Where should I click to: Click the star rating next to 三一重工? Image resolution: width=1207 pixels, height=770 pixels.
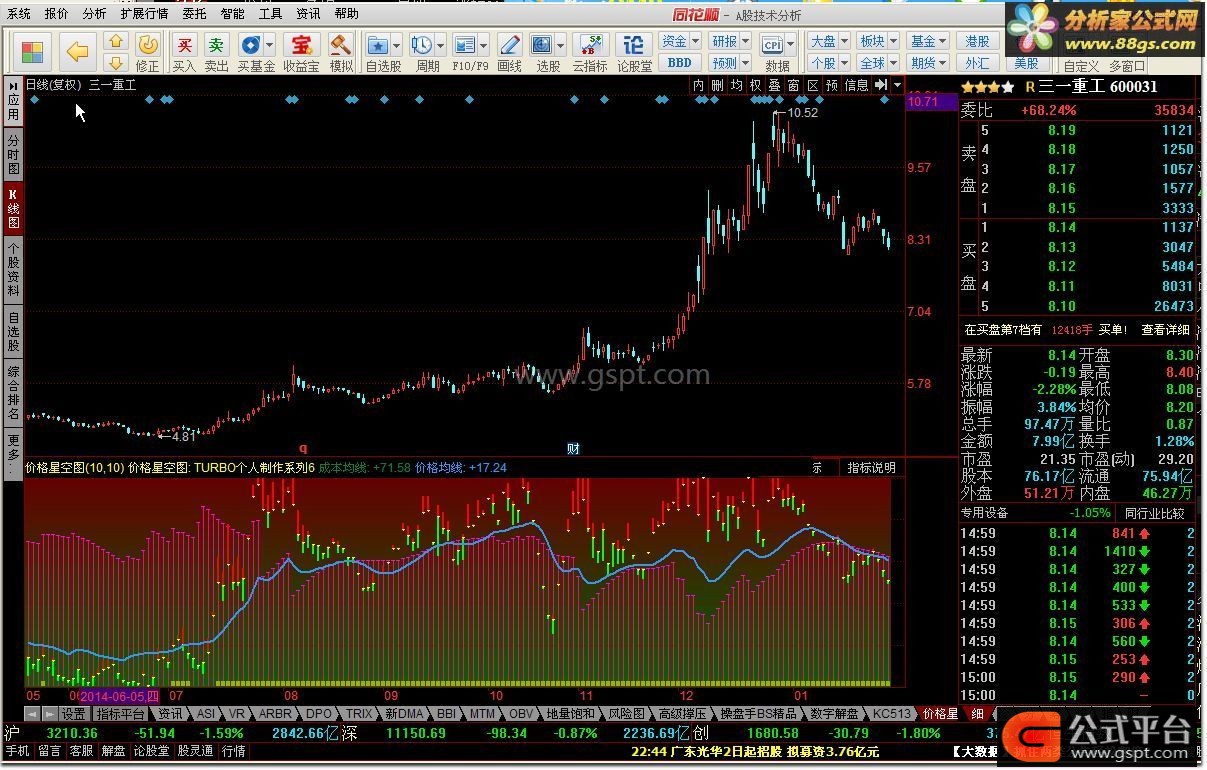pos(987,87)
